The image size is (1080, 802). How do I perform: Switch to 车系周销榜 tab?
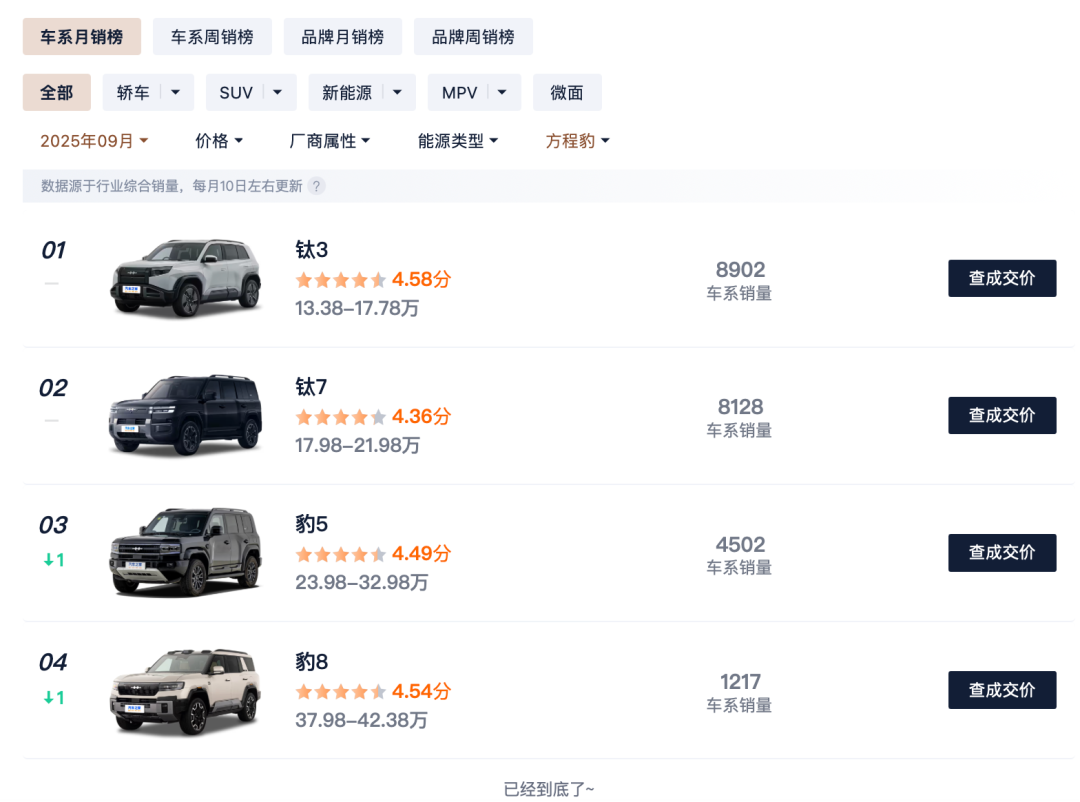point(212,37)
